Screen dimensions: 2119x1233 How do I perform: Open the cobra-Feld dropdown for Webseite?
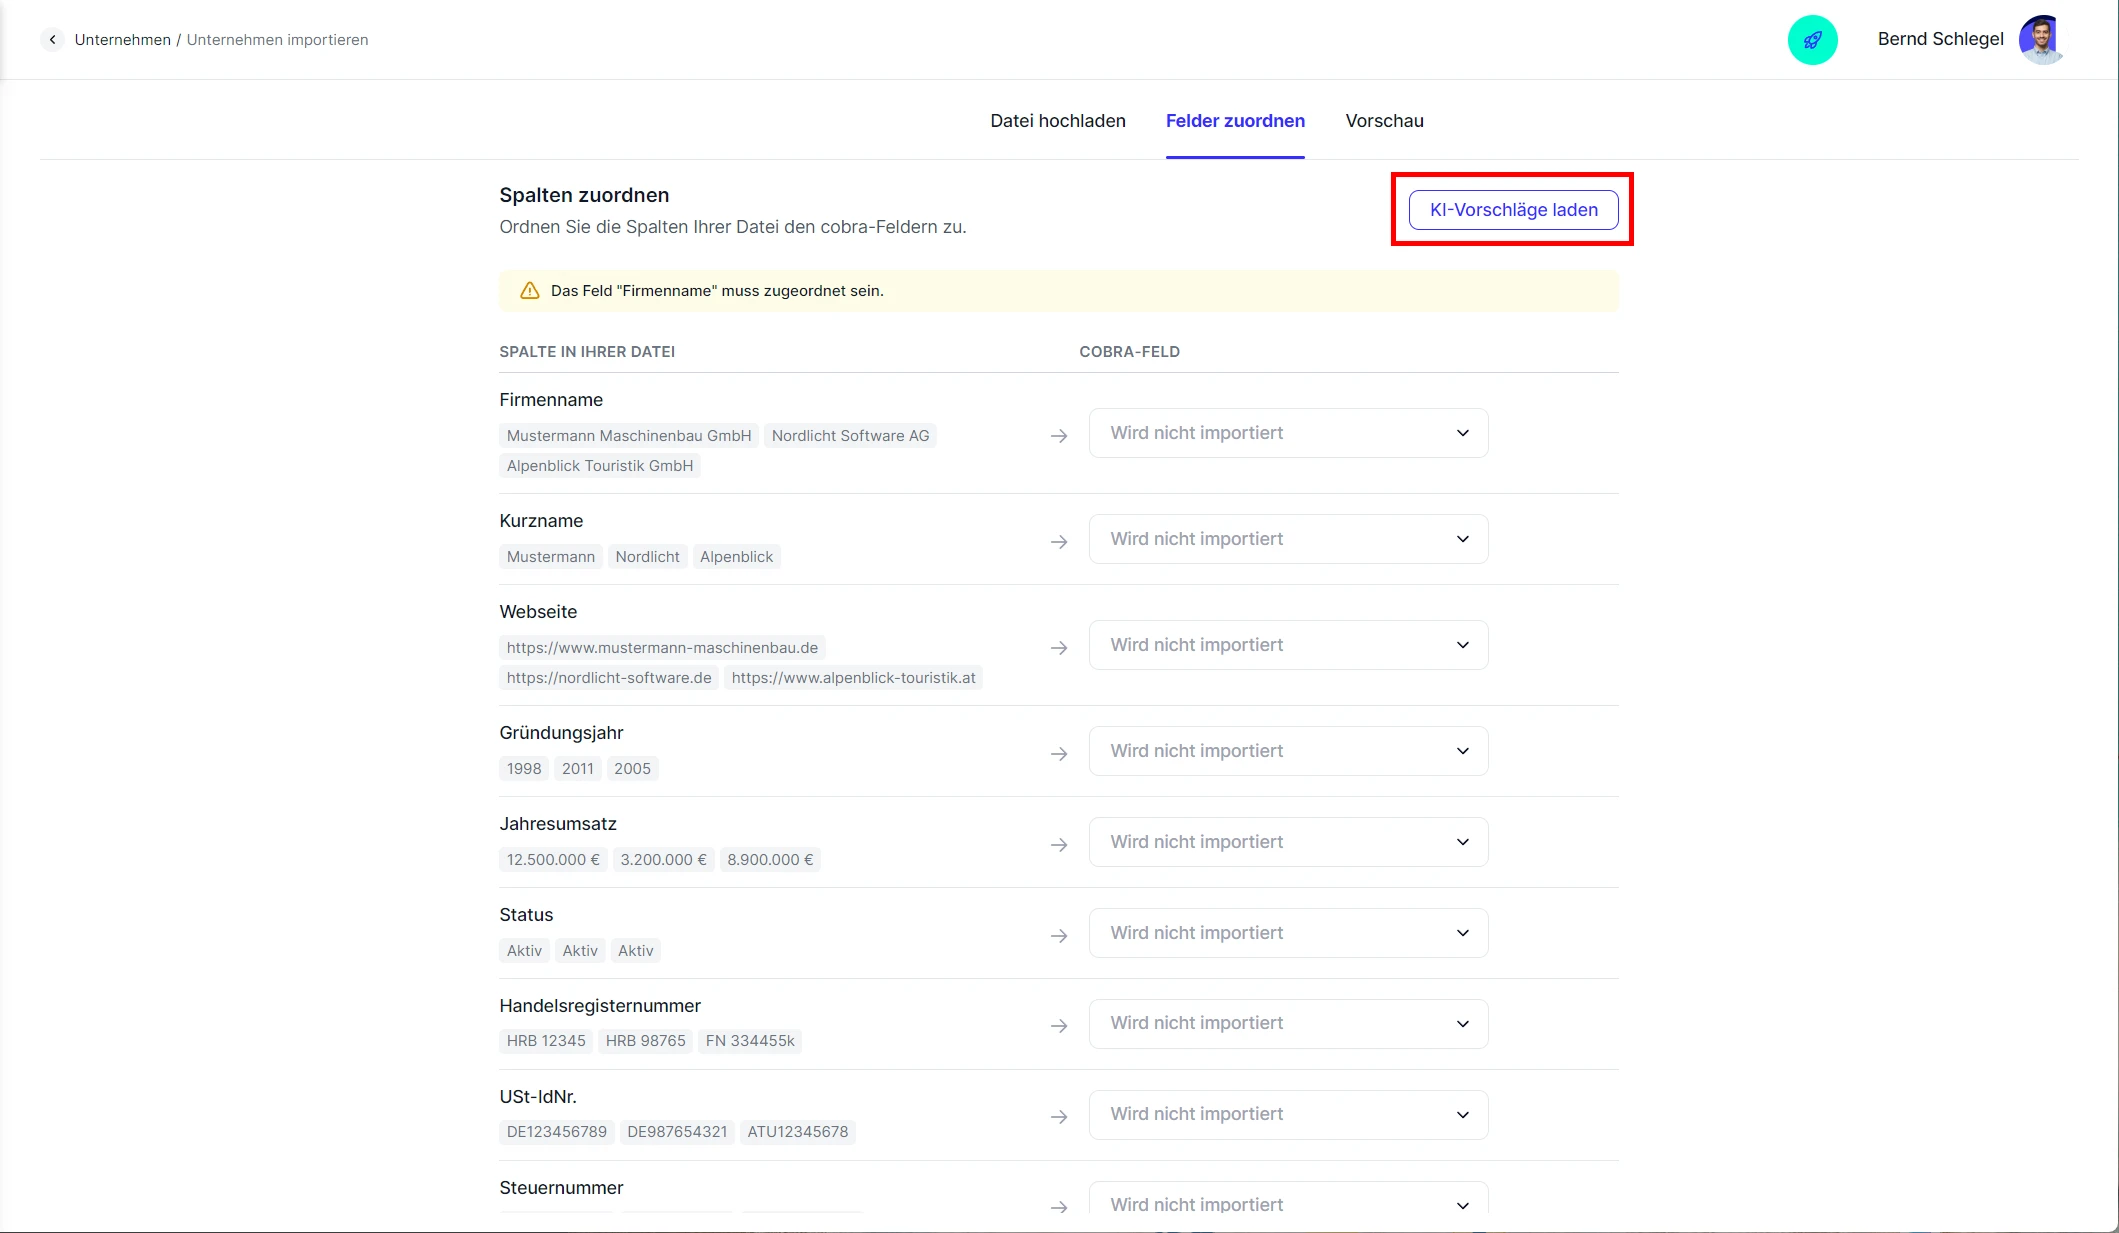click(x=1288, y=645)
